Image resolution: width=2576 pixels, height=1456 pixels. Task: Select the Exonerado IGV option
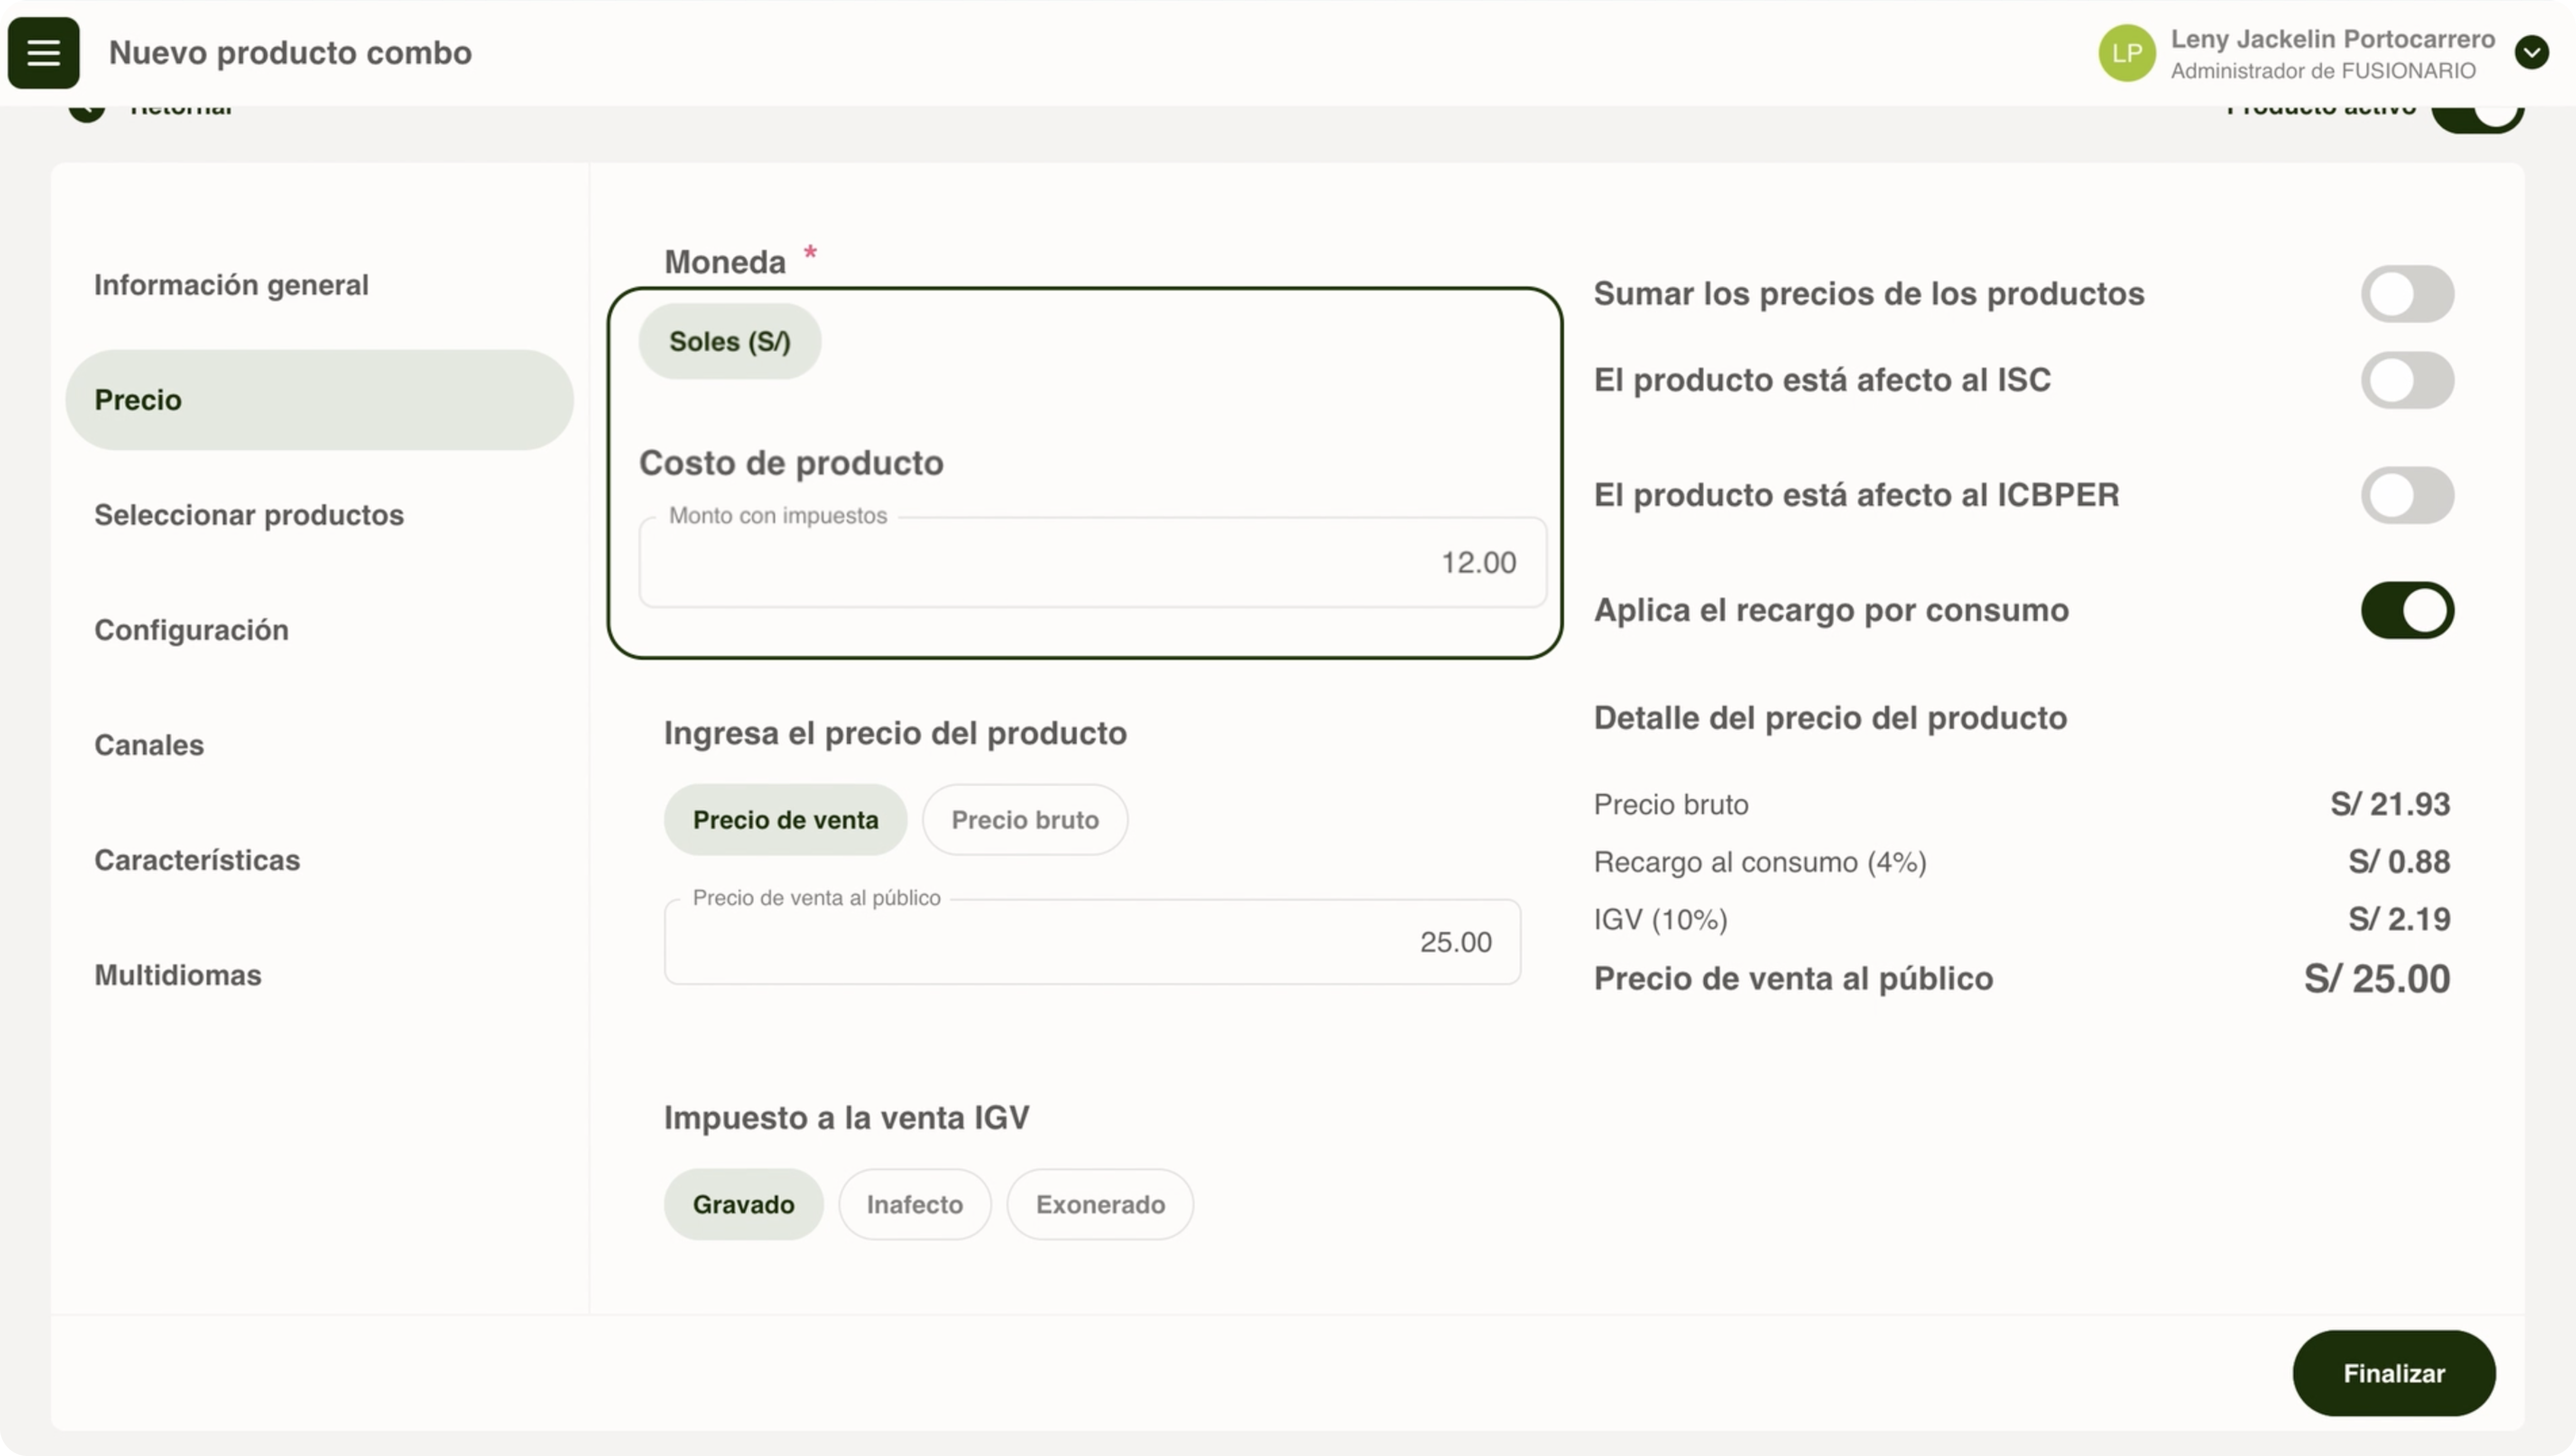click(1099, 1204)
